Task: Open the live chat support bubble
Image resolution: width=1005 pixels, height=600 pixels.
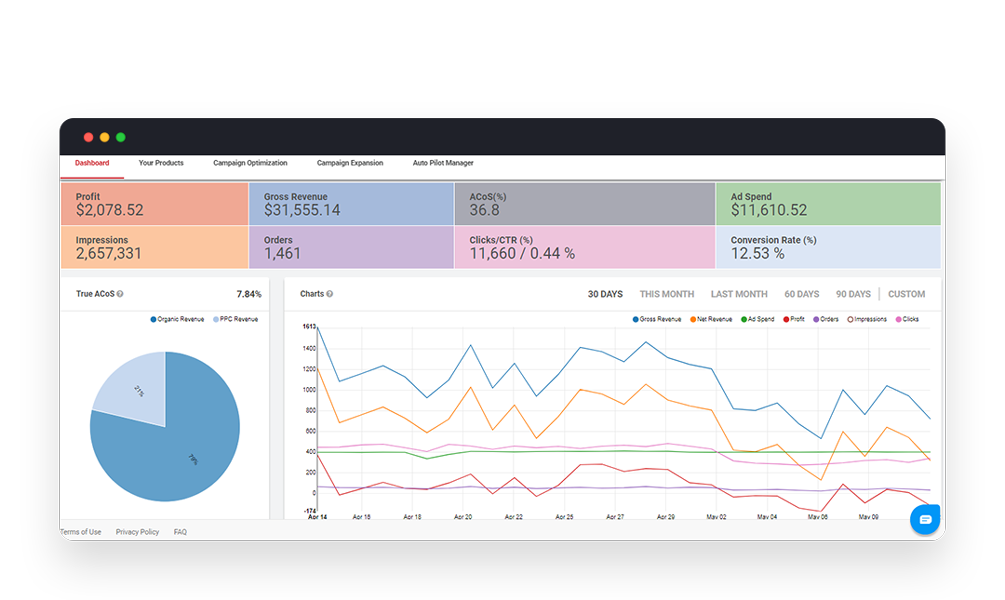Action: click(x=924, y=520)
